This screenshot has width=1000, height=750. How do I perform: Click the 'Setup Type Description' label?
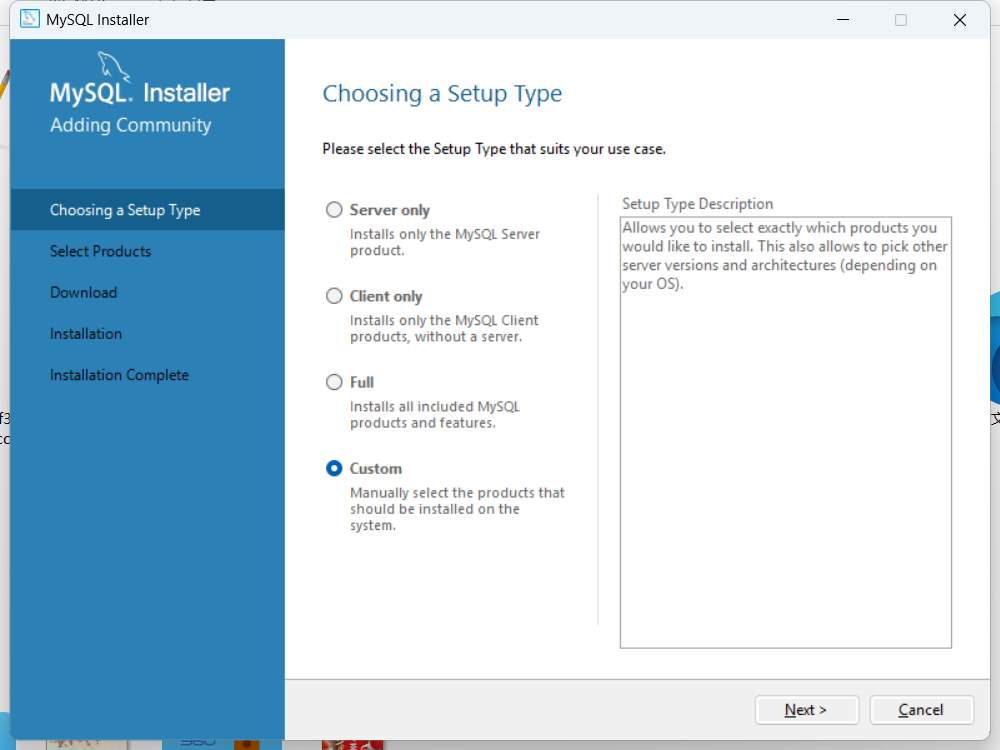pos(697,203)
